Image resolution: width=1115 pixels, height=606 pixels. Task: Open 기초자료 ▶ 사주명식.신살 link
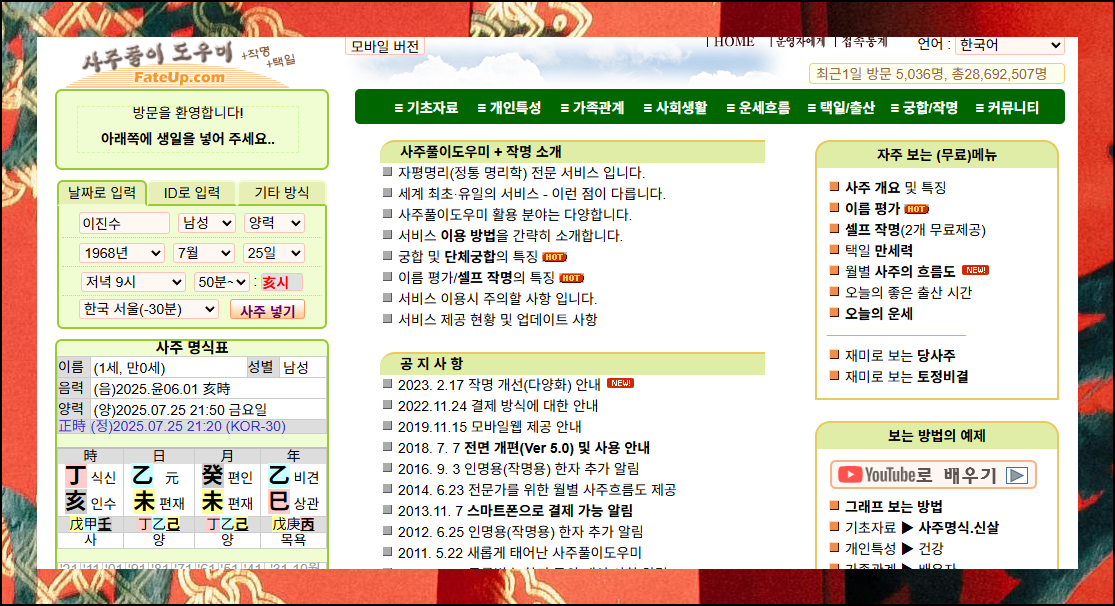click(922, 528)
